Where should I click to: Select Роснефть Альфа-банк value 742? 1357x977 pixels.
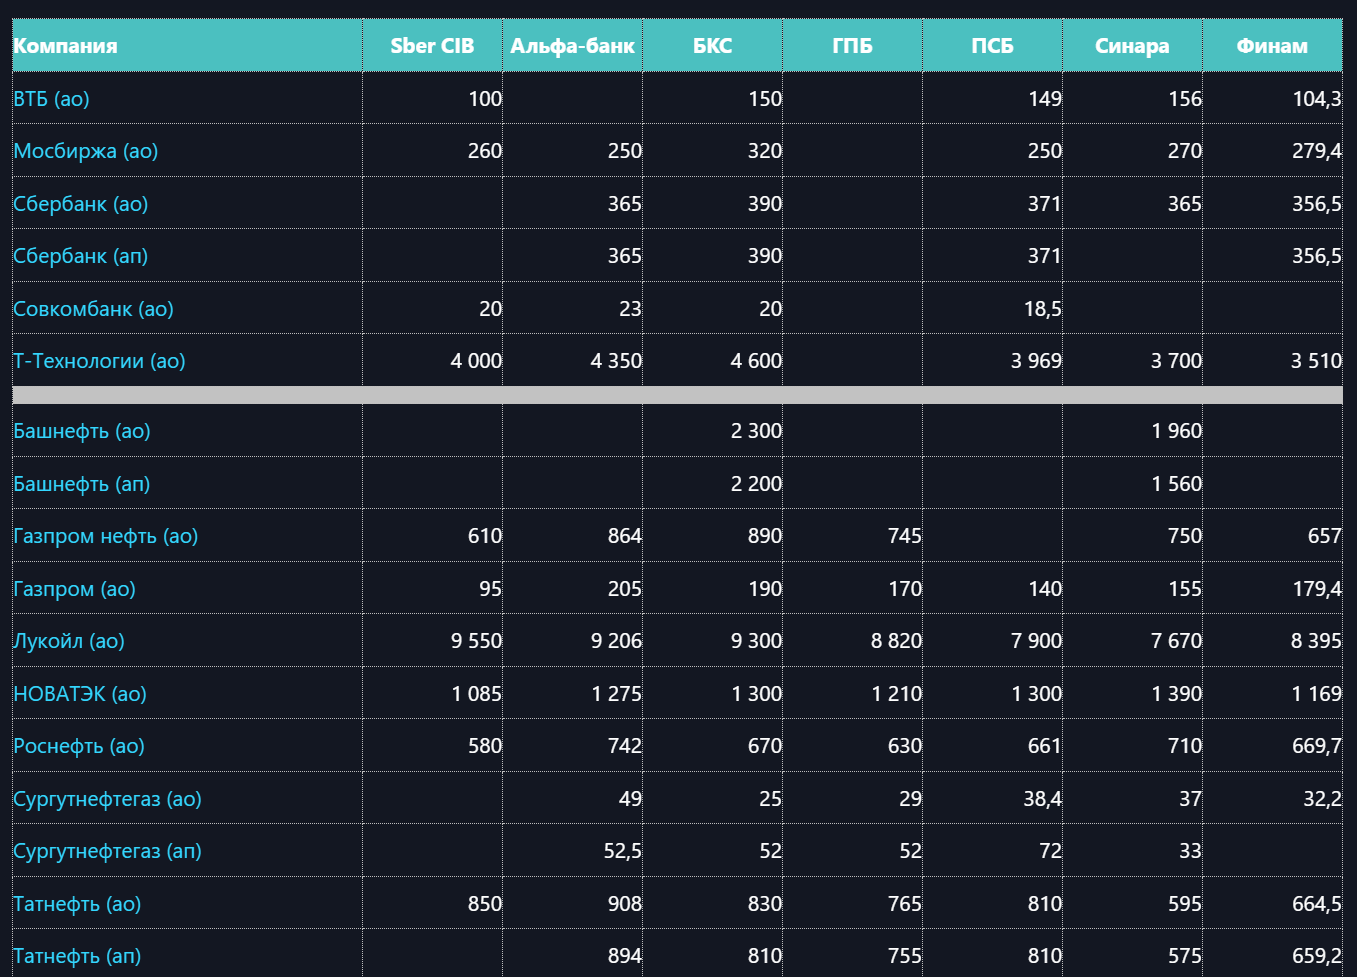tap(625, 746)
